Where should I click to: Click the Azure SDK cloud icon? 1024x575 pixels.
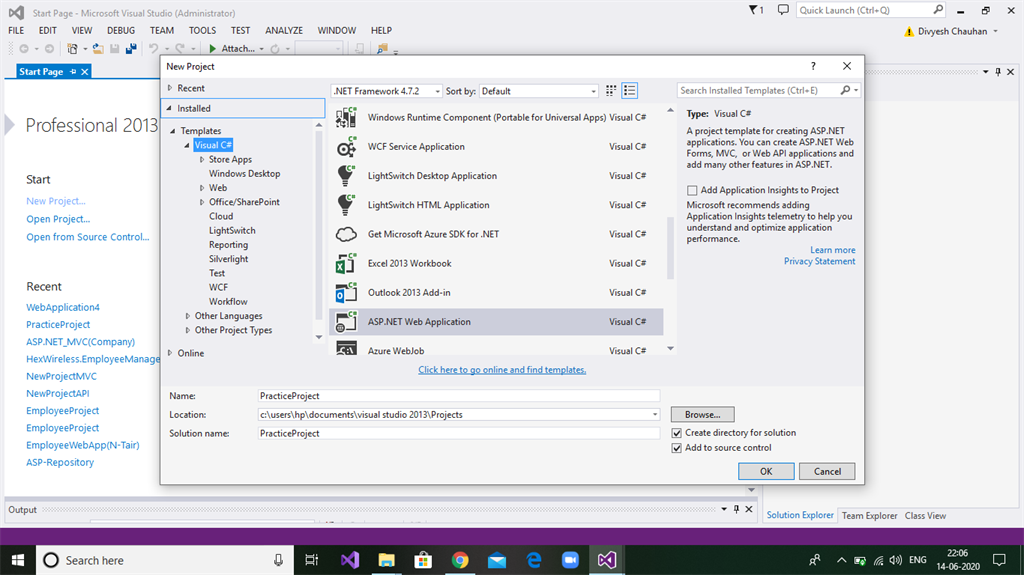pyautogui.click(x=346, y=234)
